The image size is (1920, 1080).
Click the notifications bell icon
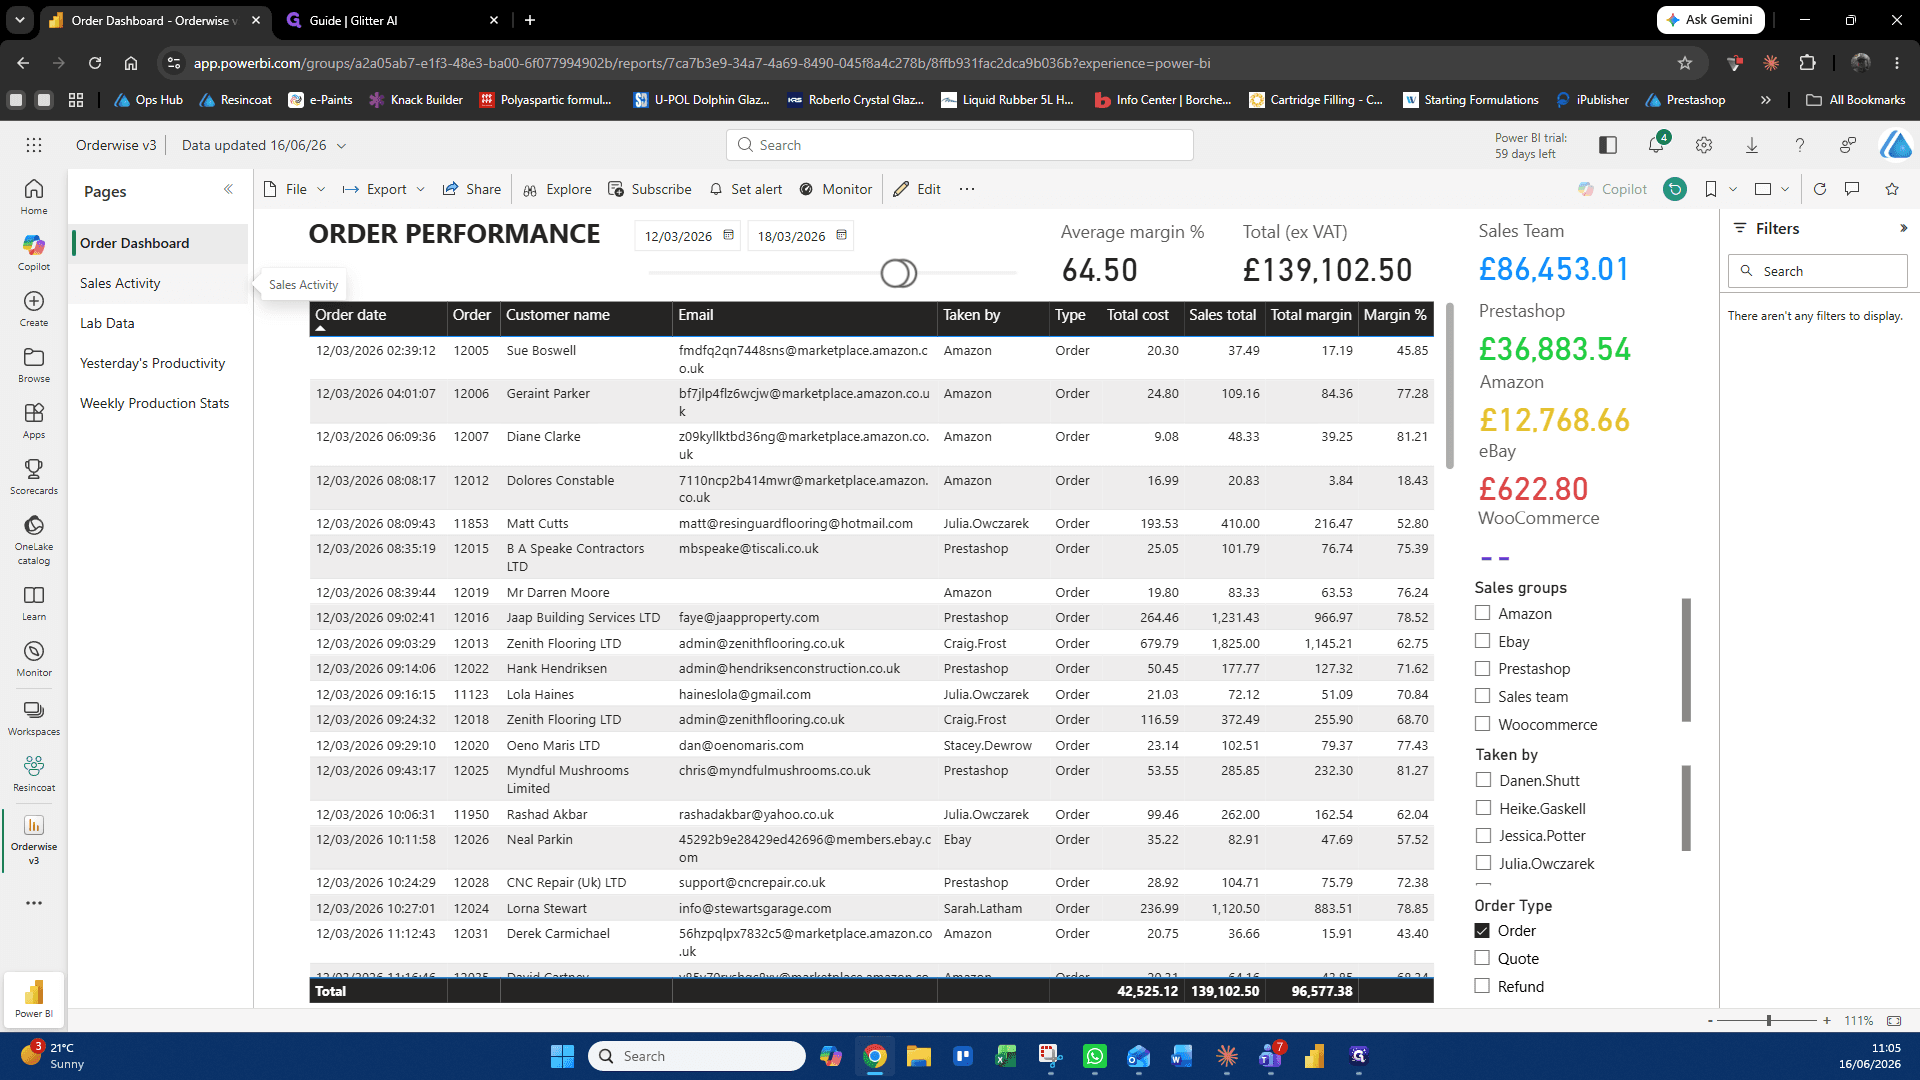point(1655,145)
